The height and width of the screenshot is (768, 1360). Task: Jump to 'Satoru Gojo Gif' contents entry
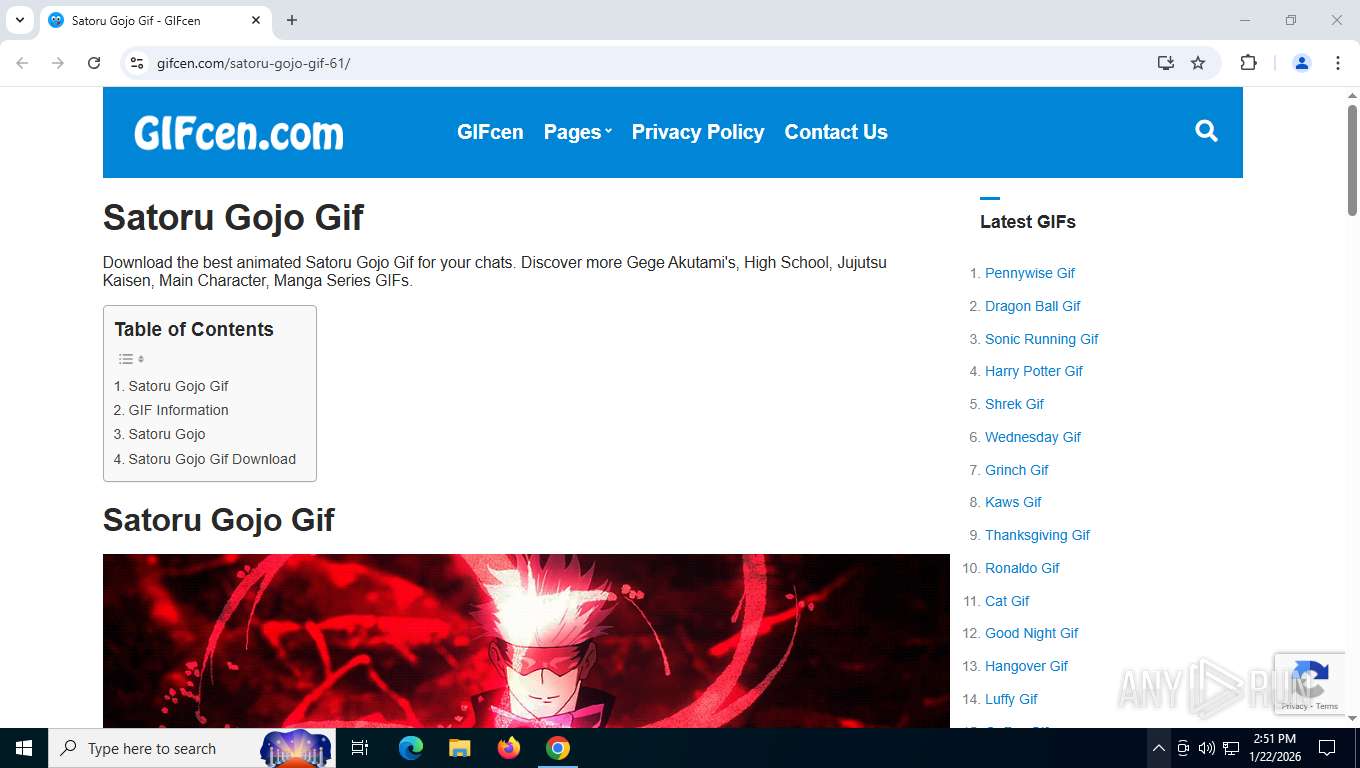(x=178, y=386)
